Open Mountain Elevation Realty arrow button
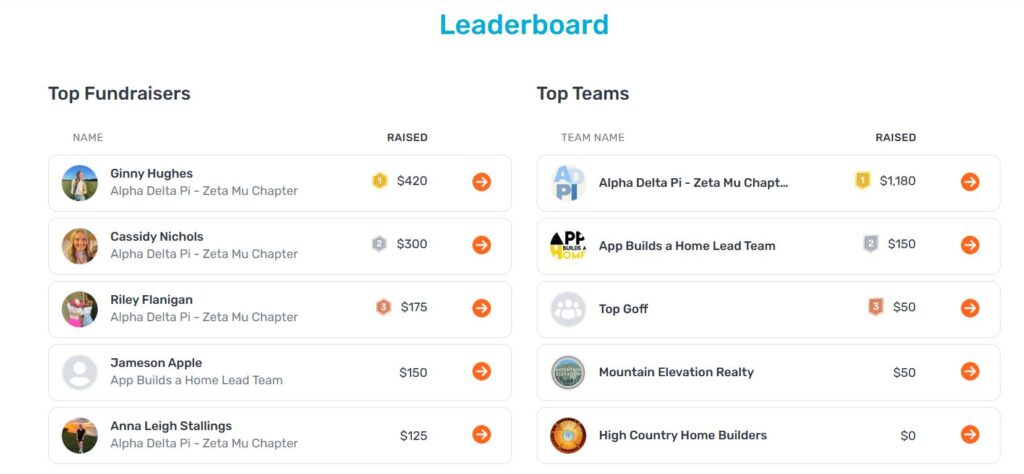The height and width of the screenshot is (474, 1024). (970, 371)
